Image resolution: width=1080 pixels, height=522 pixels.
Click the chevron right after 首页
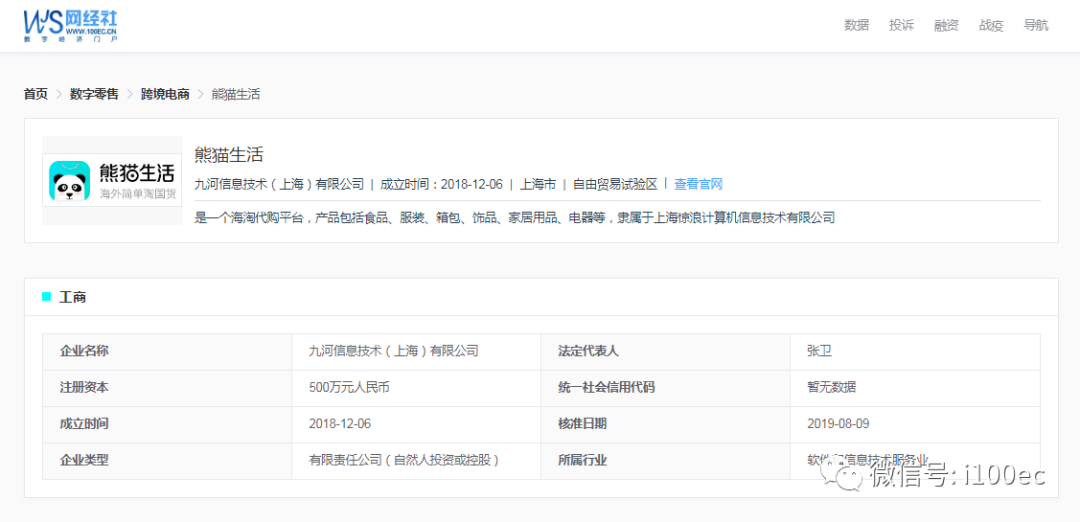click(59, 94)
